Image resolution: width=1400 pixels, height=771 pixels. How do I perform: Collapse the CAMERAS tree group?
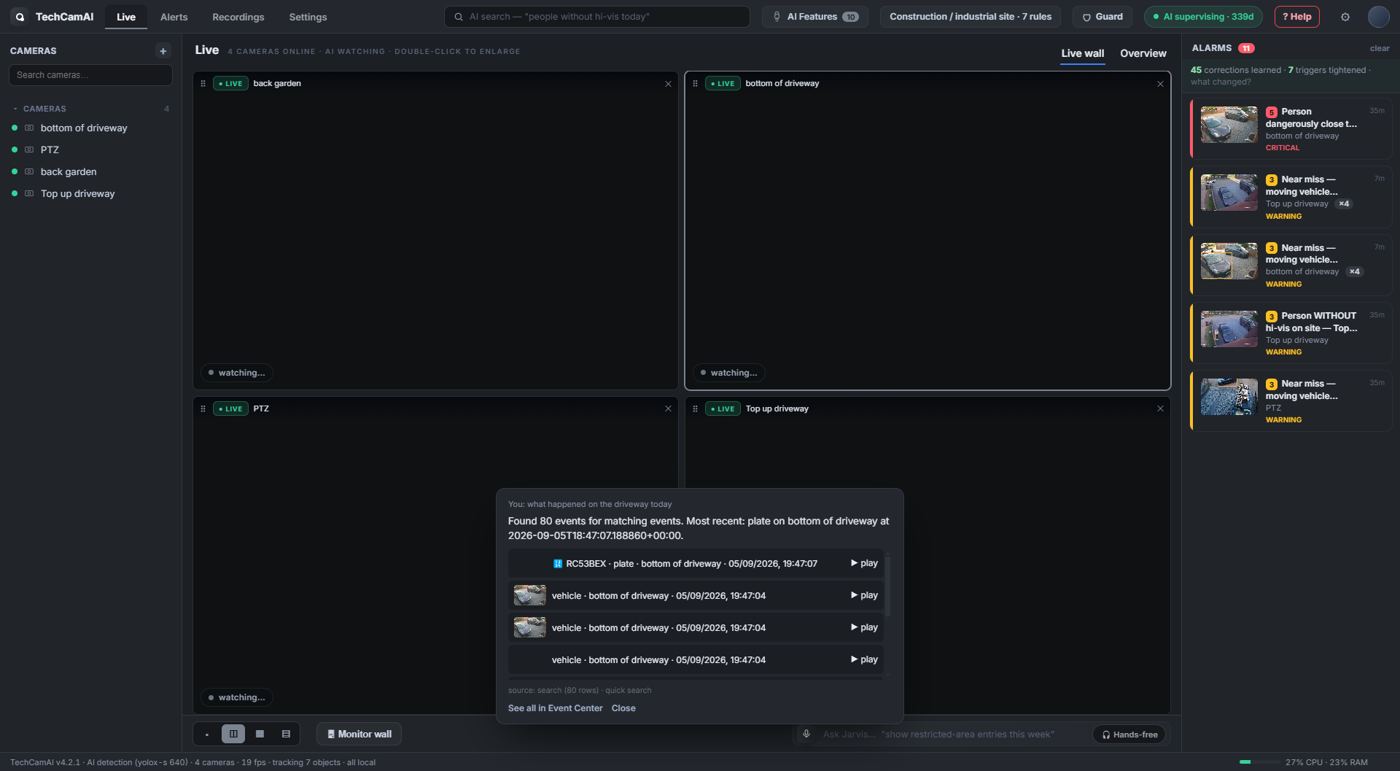15,109
